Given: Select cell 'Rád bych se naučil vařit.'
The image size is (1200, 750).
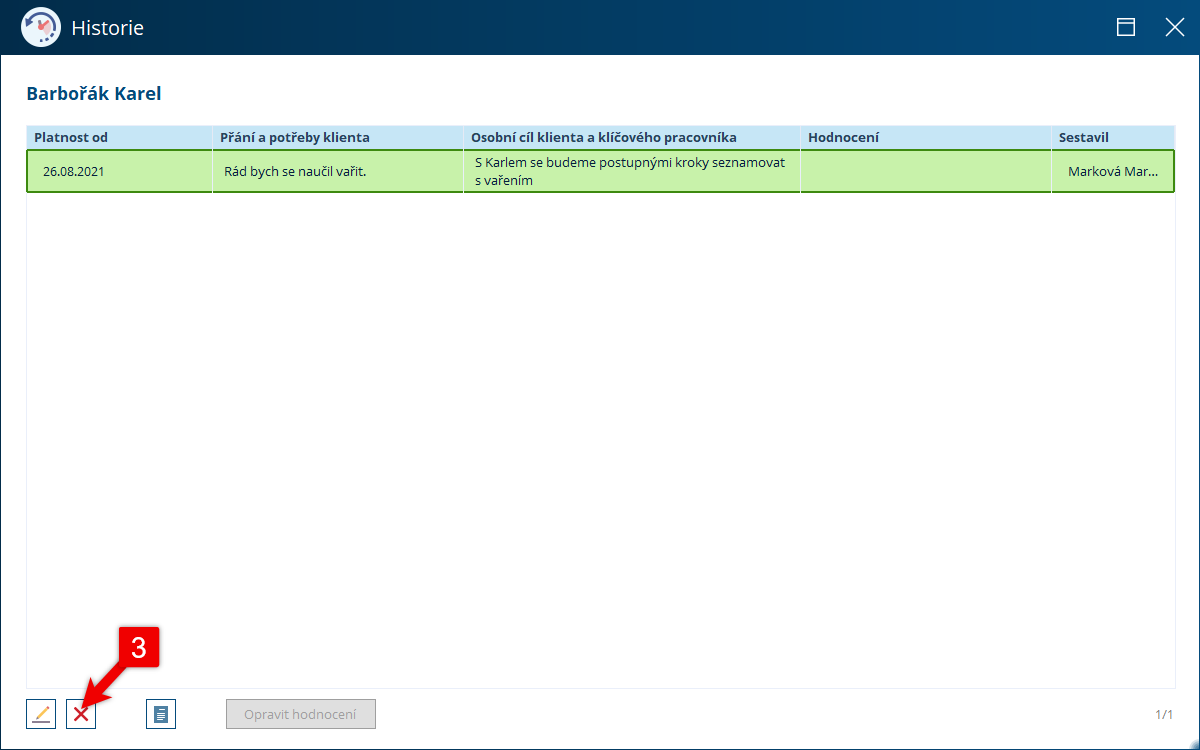Looking at the screenshot, I should coord(338,171).
